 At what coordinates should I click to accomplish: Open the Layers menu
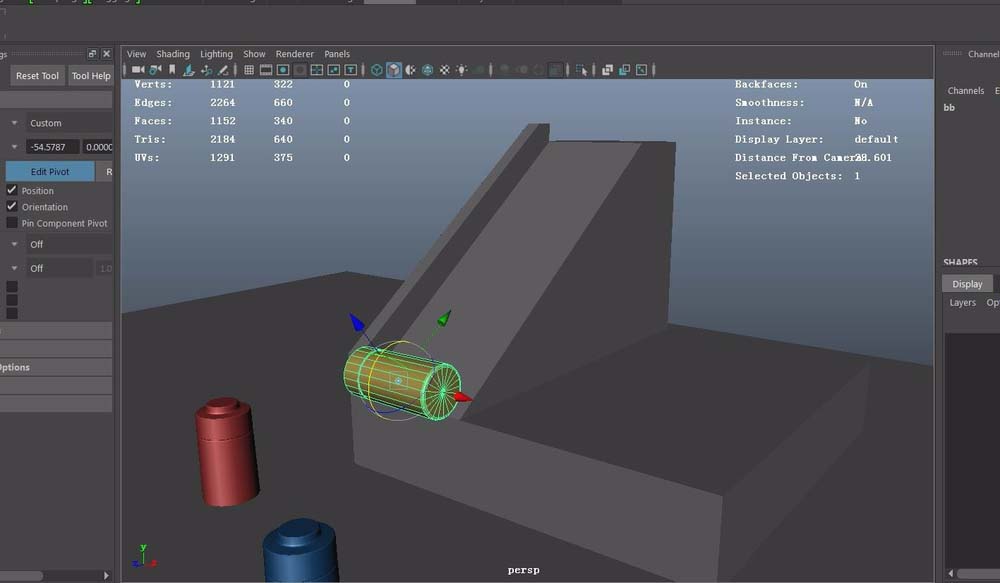pyautogui.click(x=962, y=302)
